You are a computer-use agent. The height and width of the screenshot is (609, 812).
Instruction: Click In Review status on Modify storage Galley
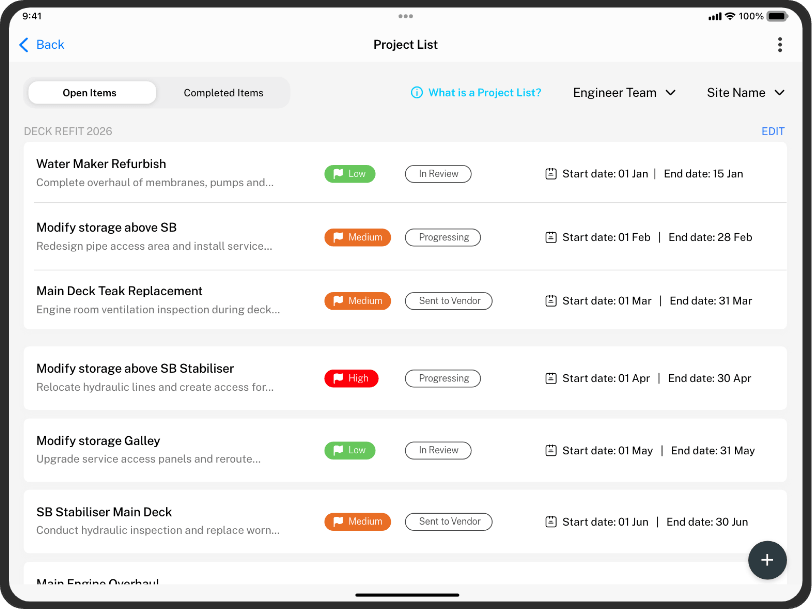[x=438, y=451]
